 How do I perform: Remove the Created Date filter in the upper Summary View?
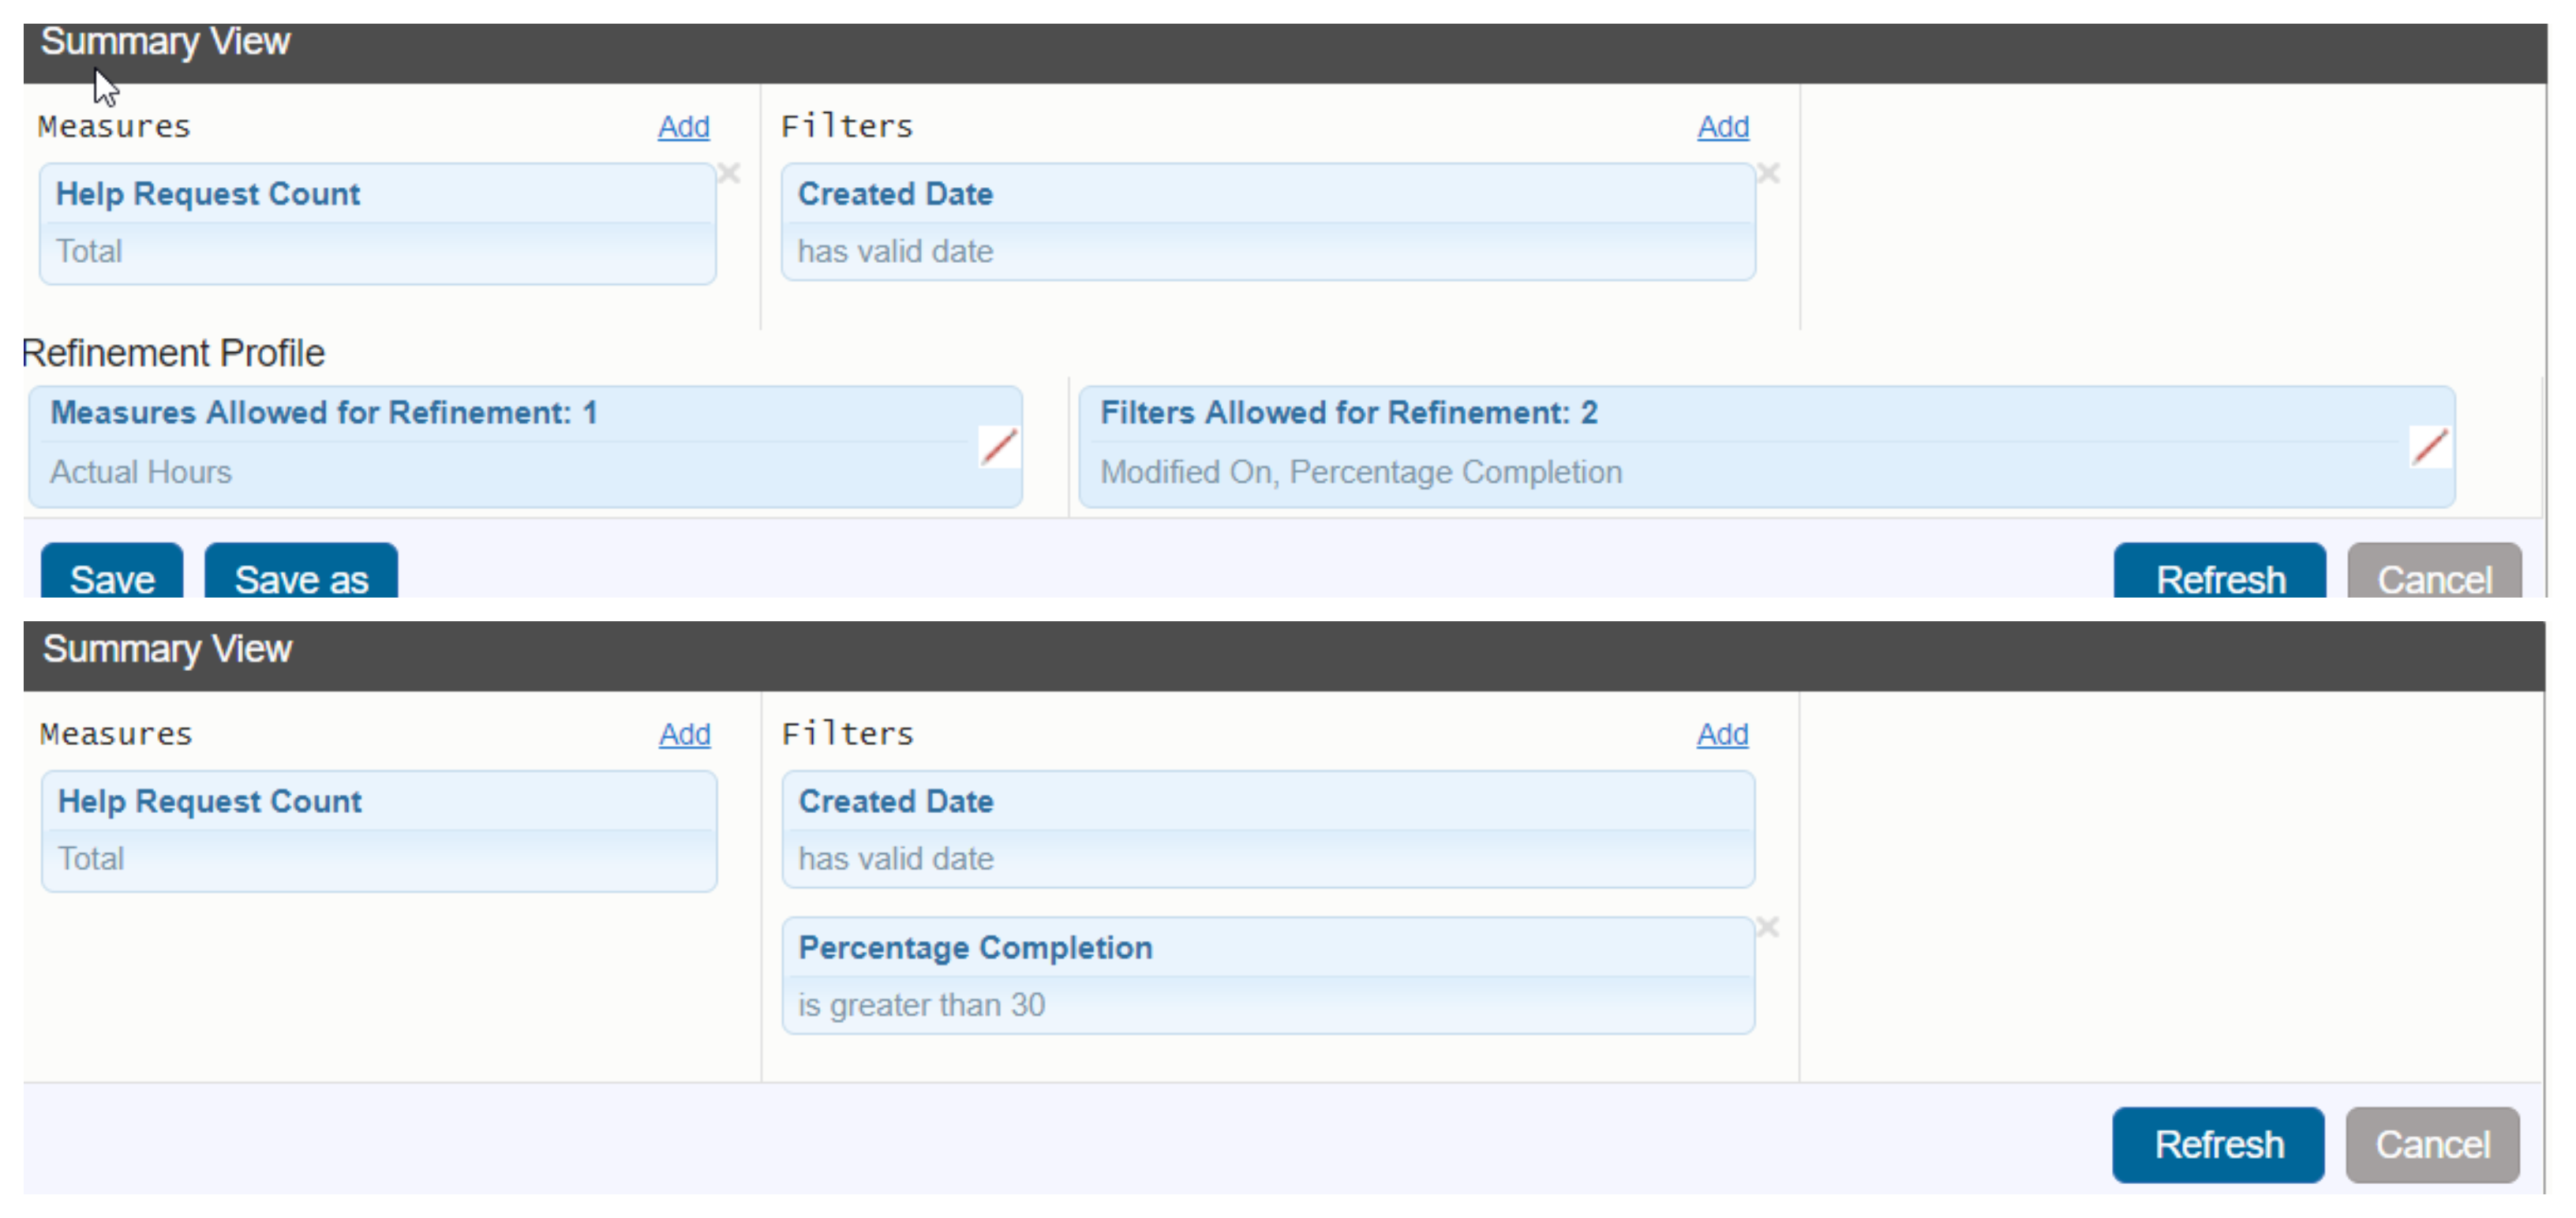1768,174
